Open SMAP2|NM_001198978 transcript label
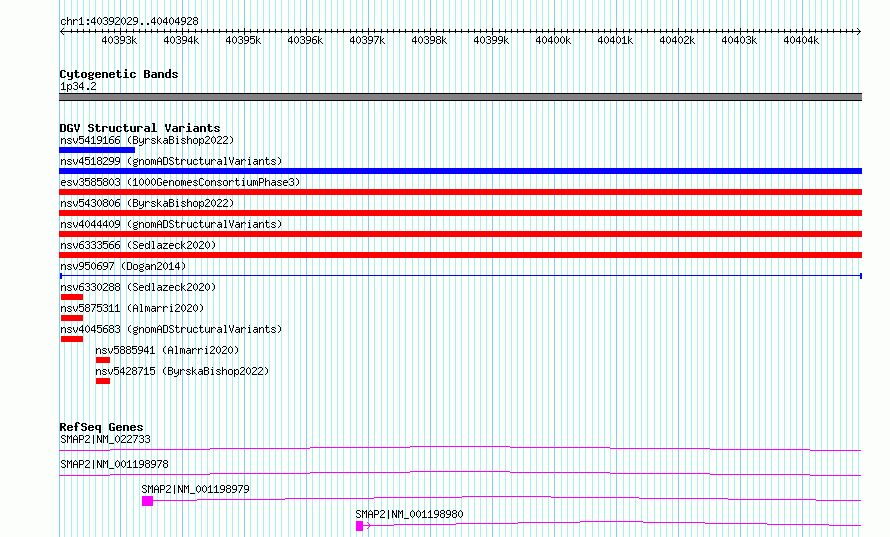 click(115, 464)
